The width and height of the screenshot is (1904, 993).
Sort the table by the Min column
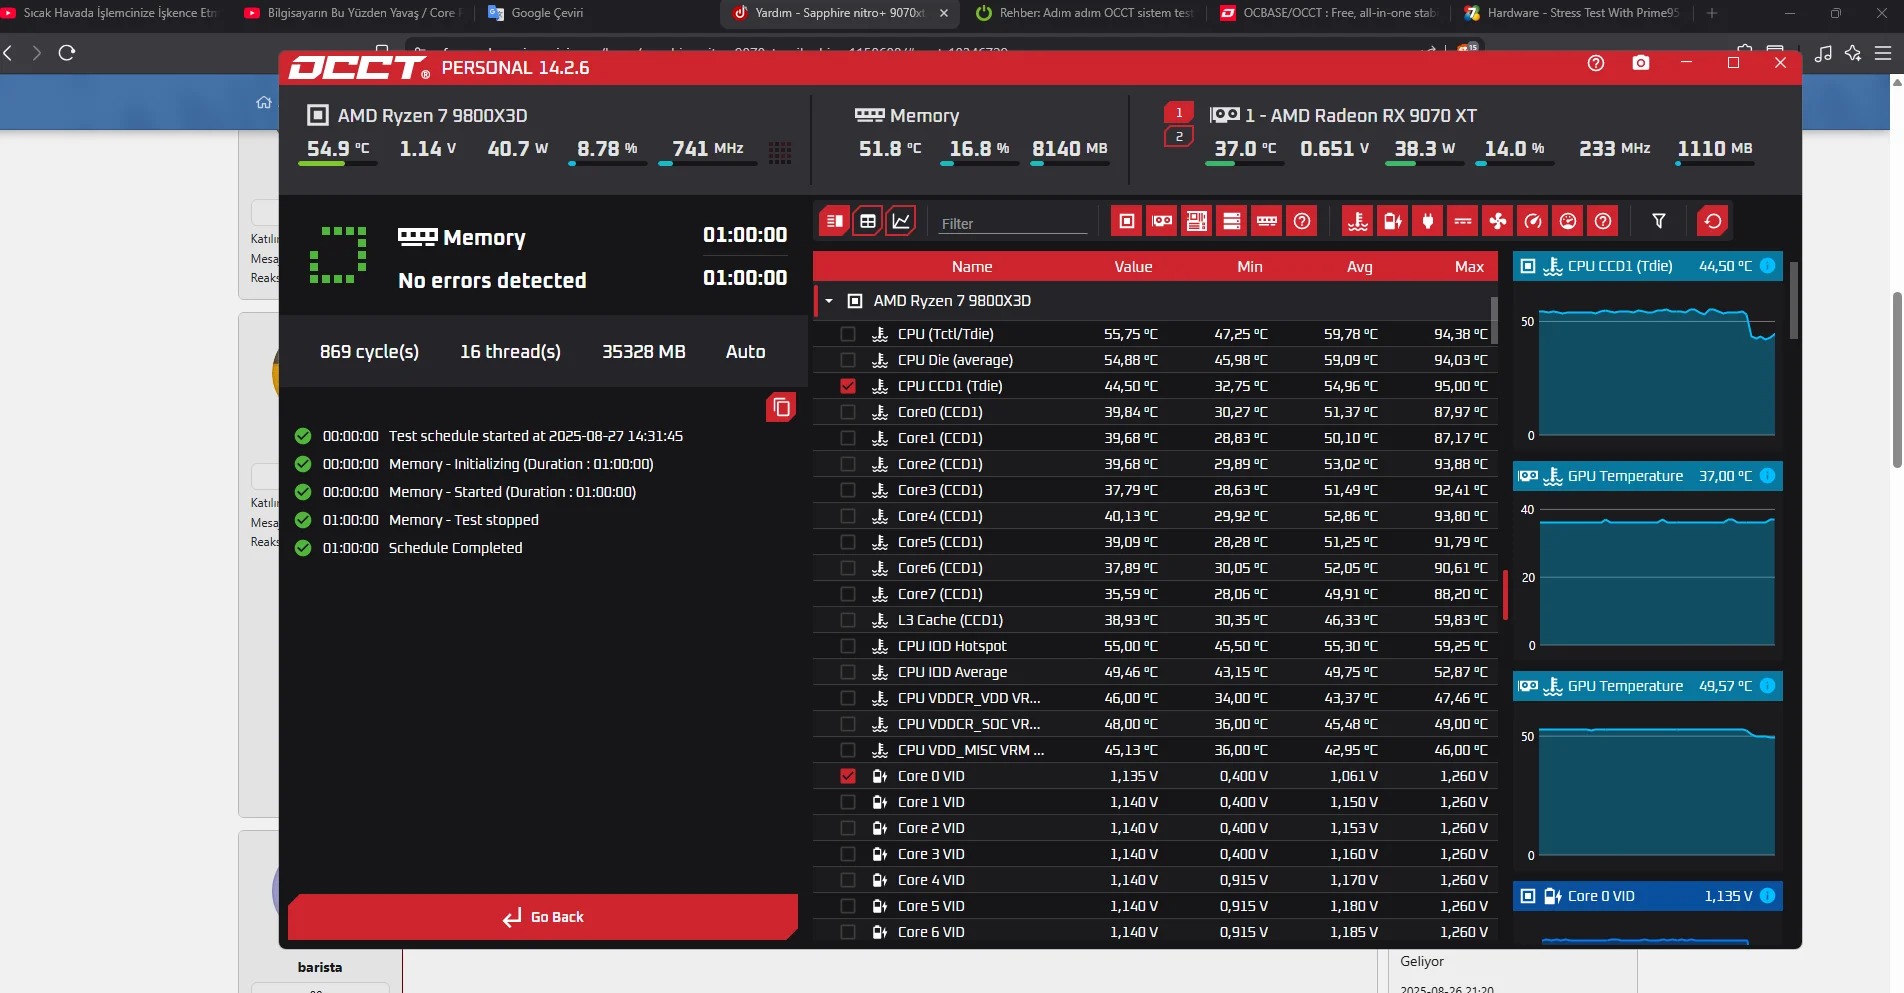pos(1250,267)
